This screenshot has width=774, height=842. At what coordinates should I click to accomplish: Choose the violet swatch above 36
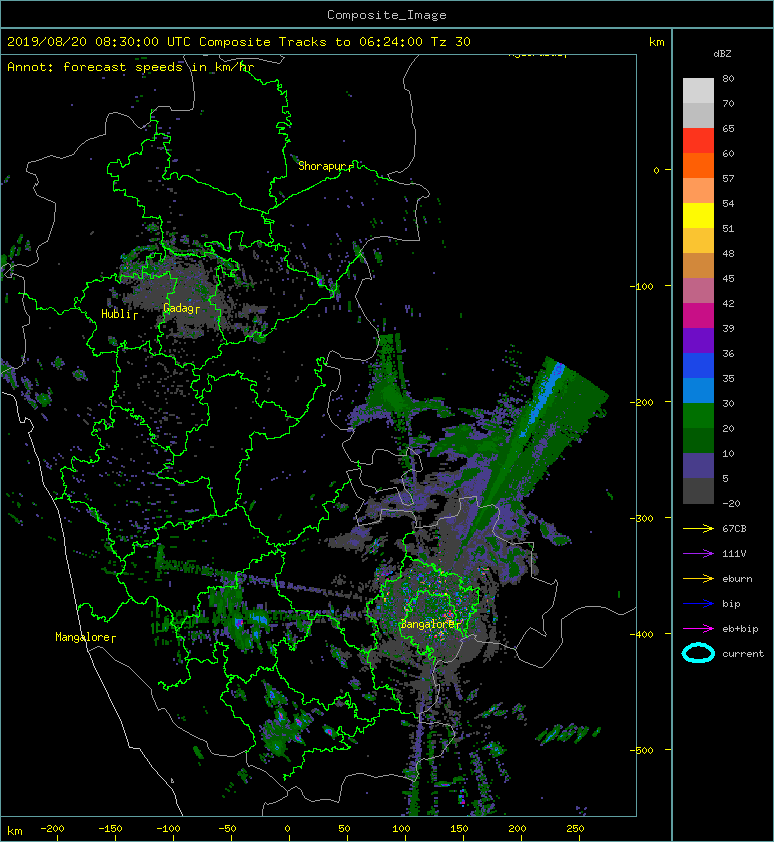pos(698,340)
